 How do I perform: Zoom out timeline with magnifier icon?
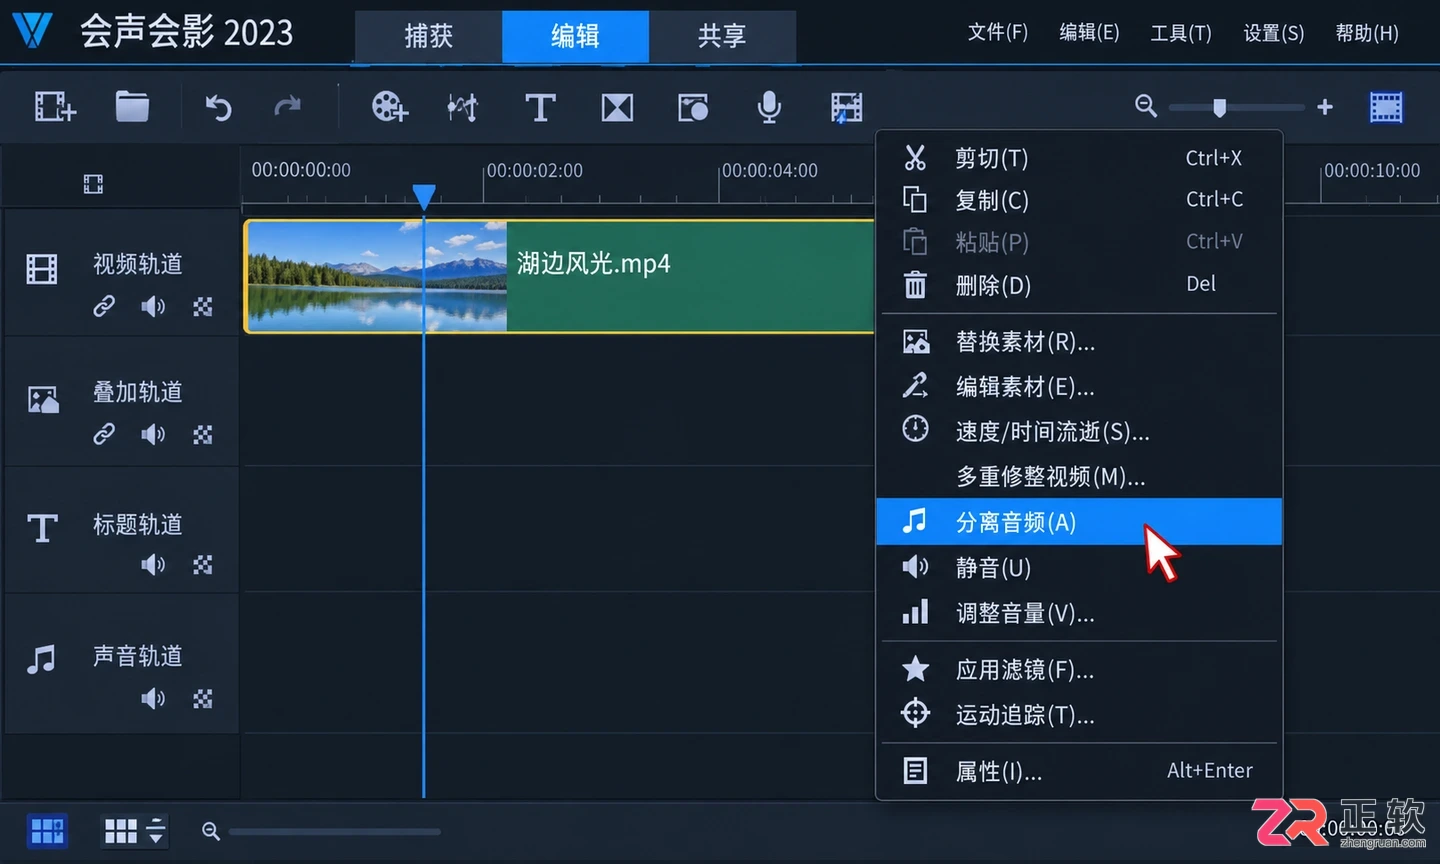tap(1146, 106)
